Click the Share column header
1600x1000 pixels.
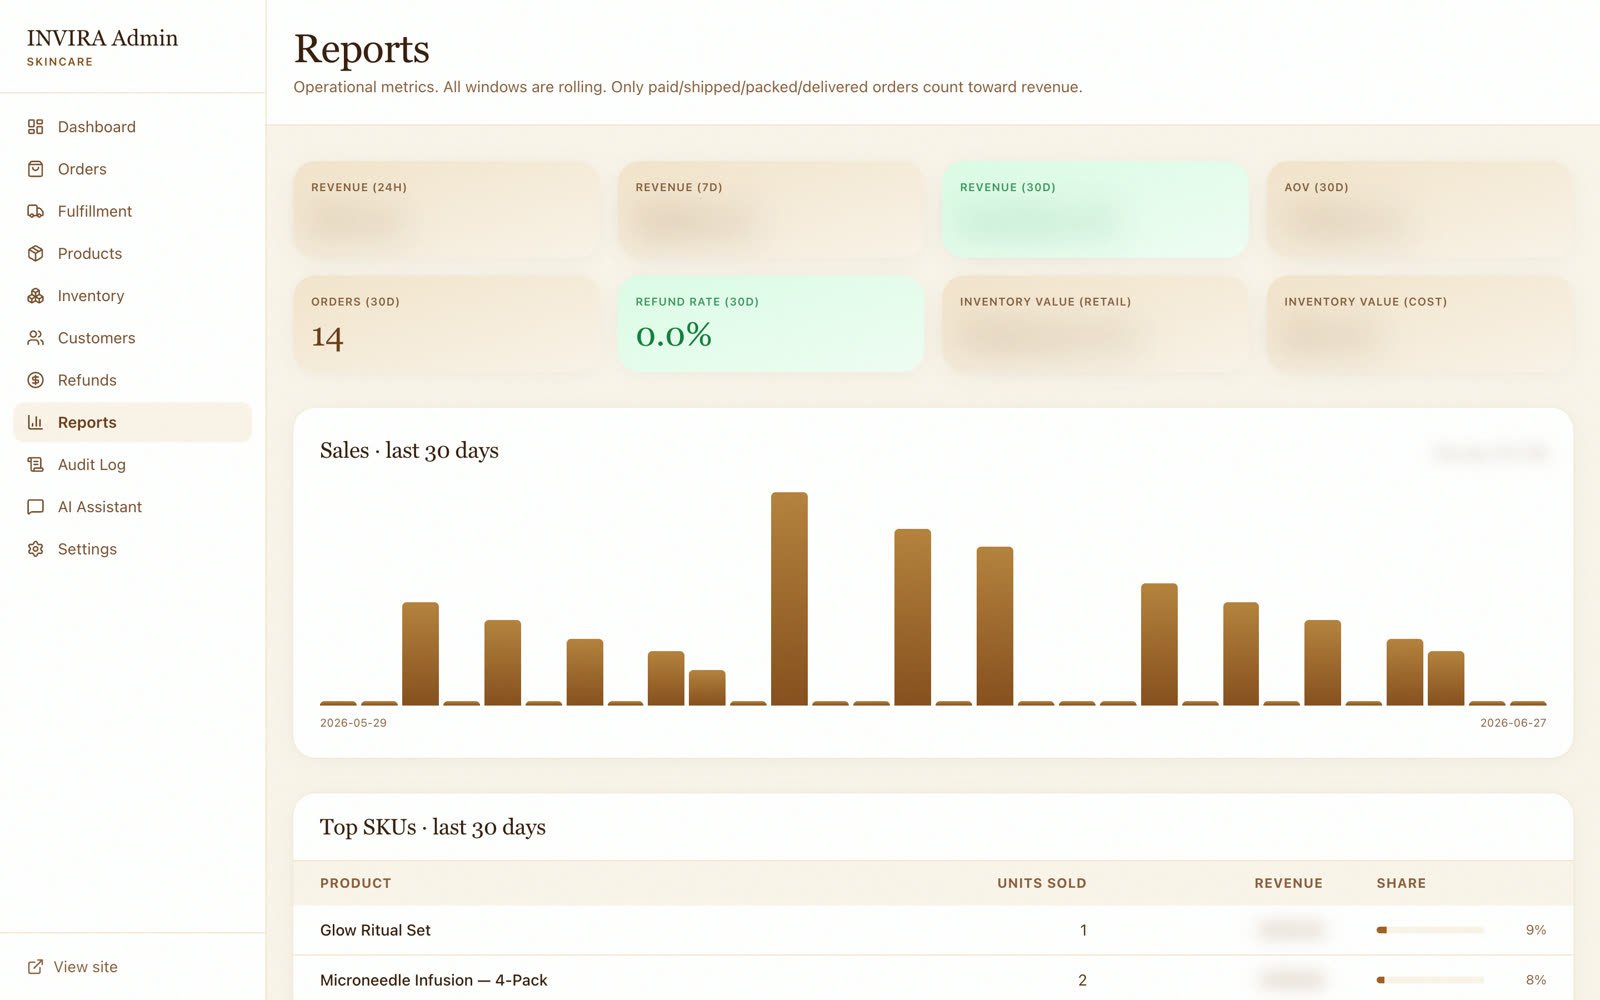(x=1401, y=883)
